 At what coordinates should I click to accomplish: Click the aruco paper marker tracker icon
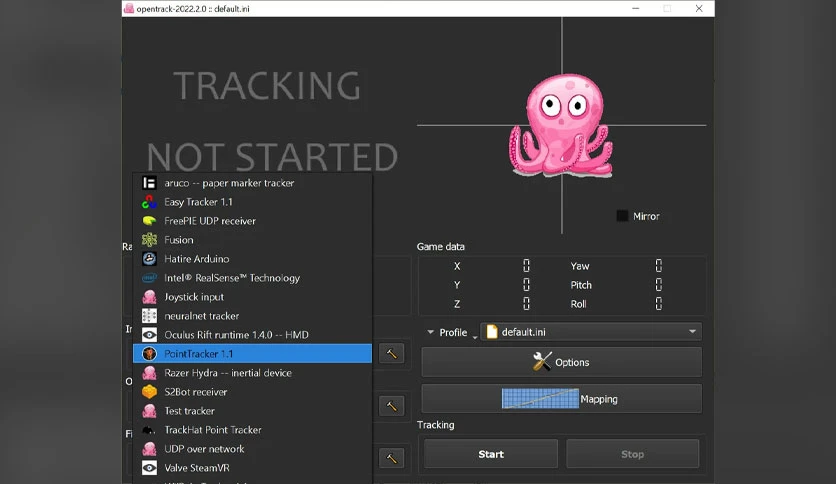click(x=149, y=183)
